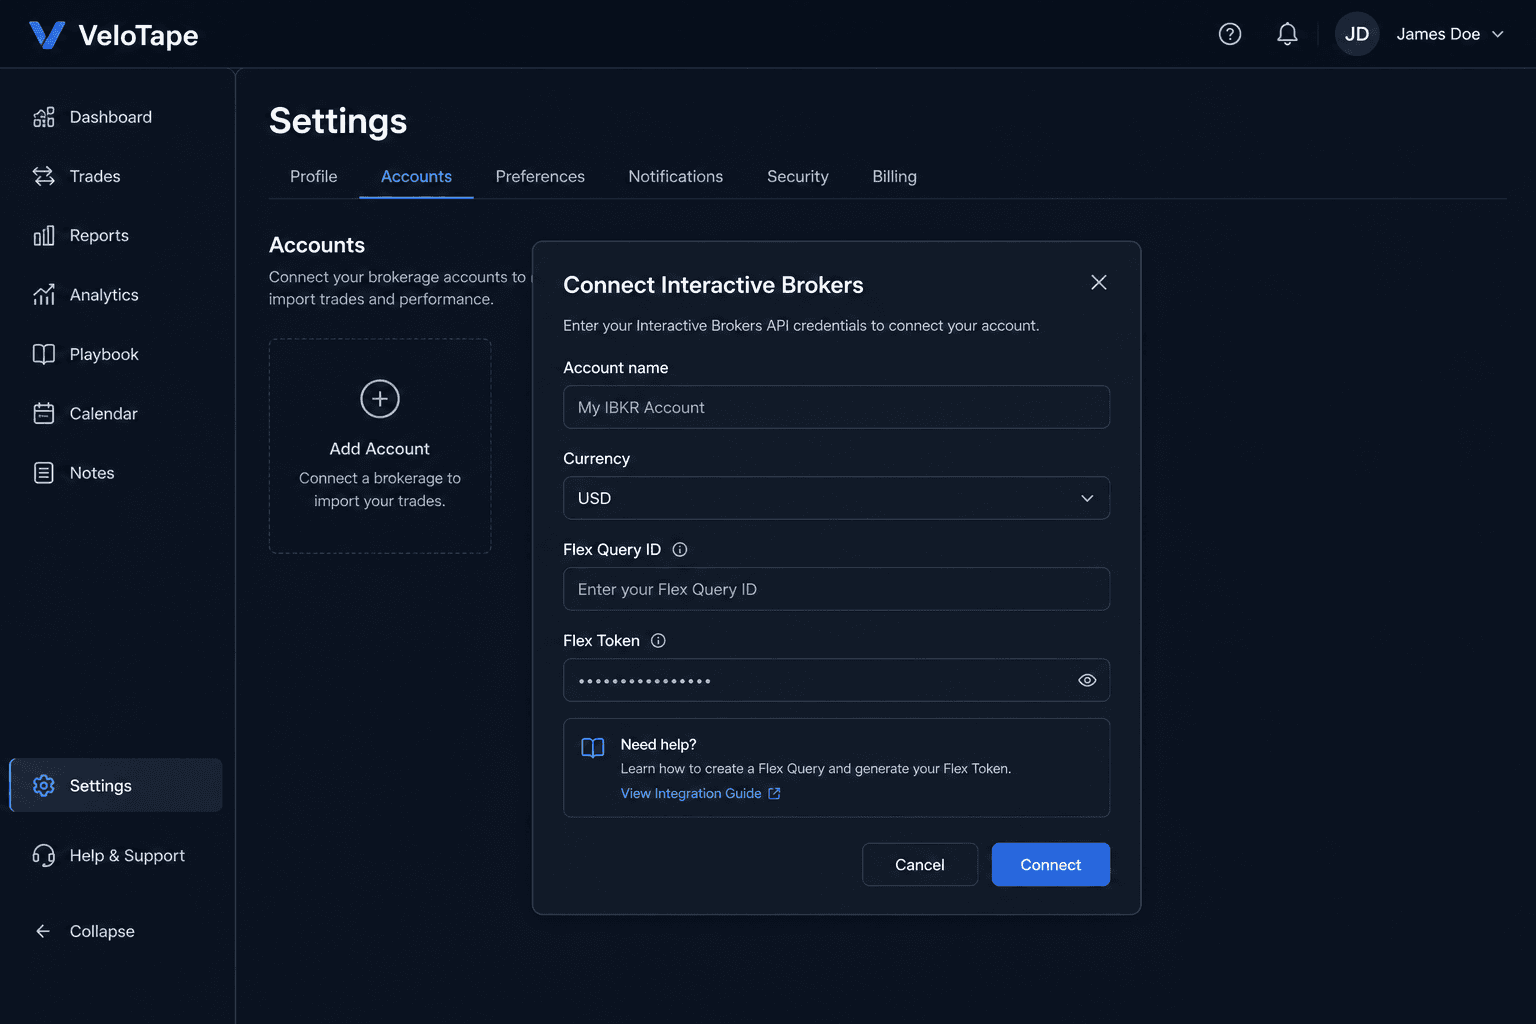
Task: Click the Reports bar chart icon
Action: click(x=44, y=235)
